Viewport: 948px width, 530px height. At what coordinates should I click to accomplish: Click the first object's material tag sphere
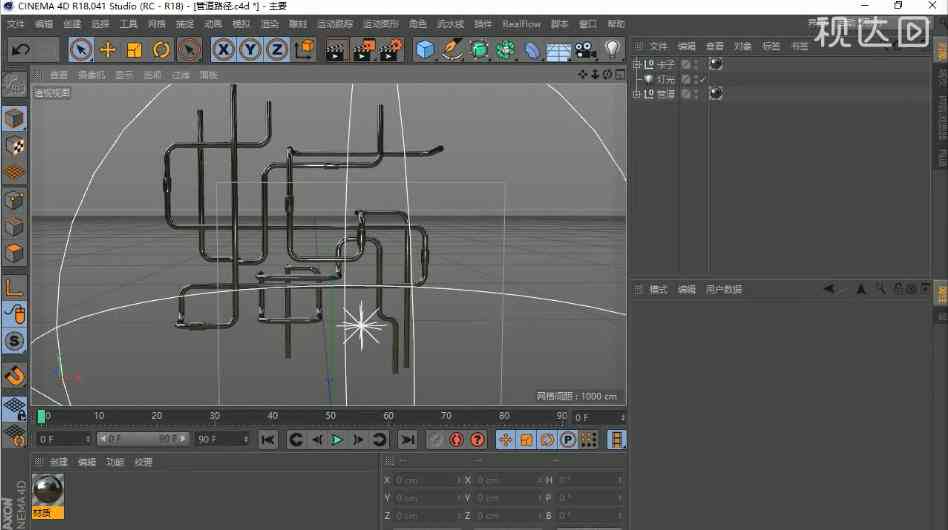tap(716, 63)
